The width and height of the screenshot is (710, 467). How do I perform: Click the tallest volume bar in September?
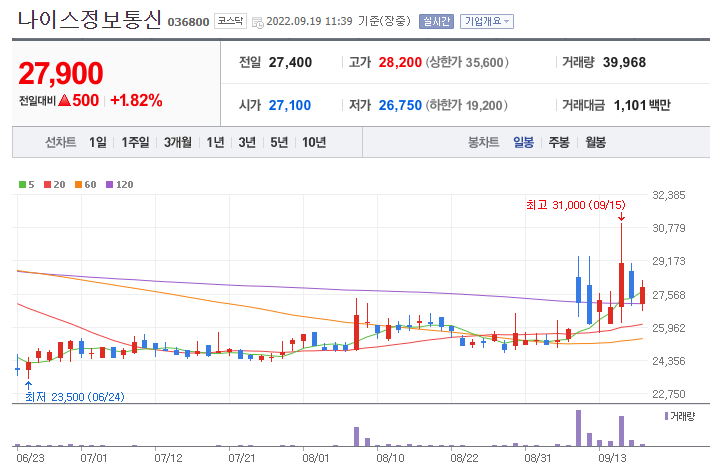click(578, 428)
